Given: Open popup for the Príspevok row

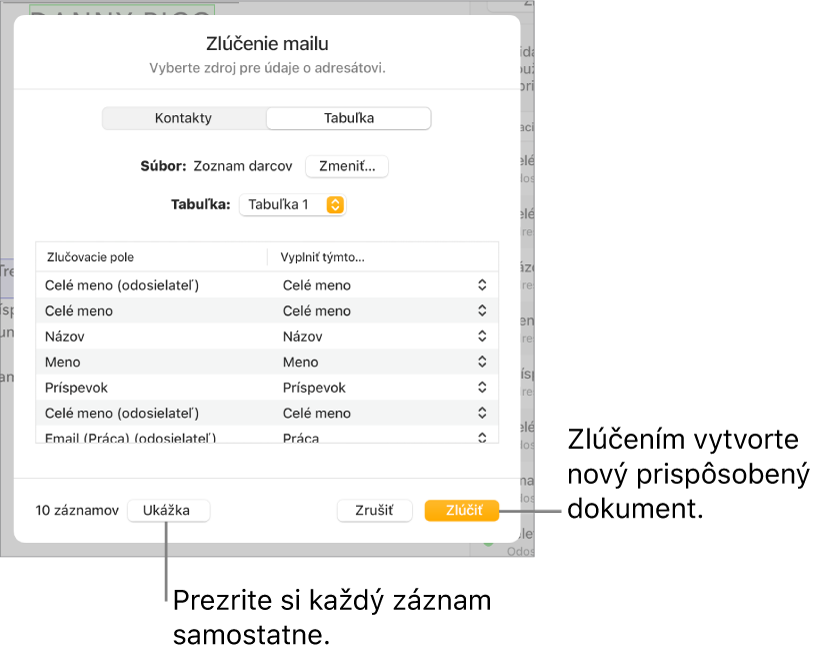Looking at the screenshot, I should point(482,387).
